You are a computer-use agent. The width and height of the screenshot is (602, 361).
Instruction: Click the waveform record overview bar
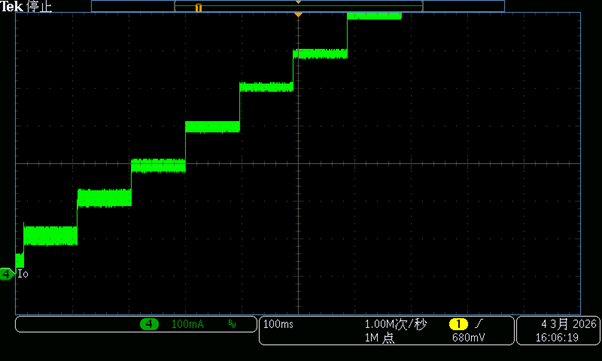(x=298, y=6)
